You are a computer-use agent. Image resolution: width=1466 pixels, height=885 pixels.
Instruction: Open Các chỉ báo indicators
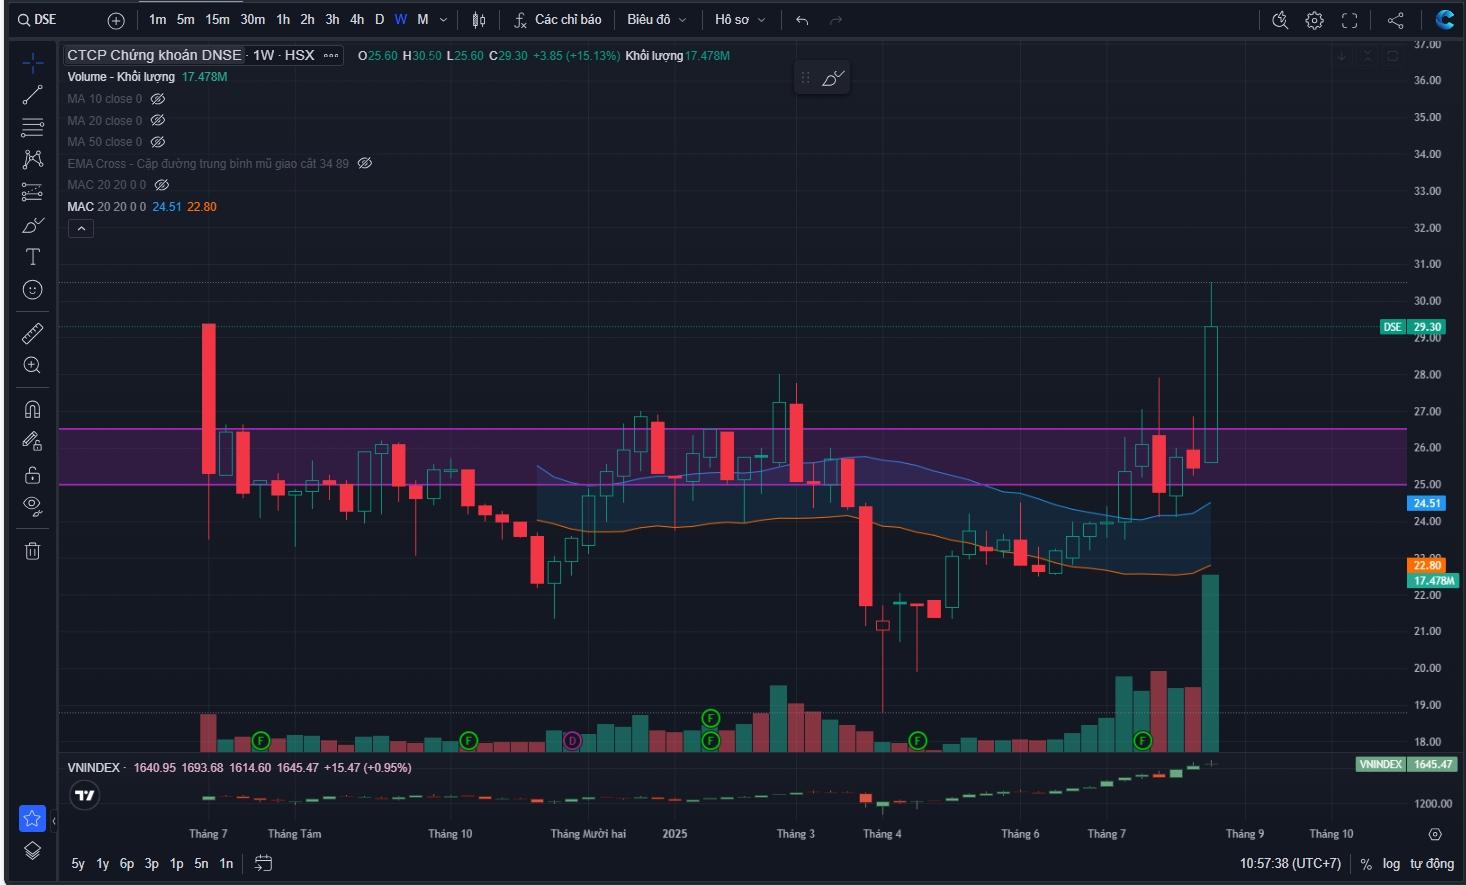point(558,20)
